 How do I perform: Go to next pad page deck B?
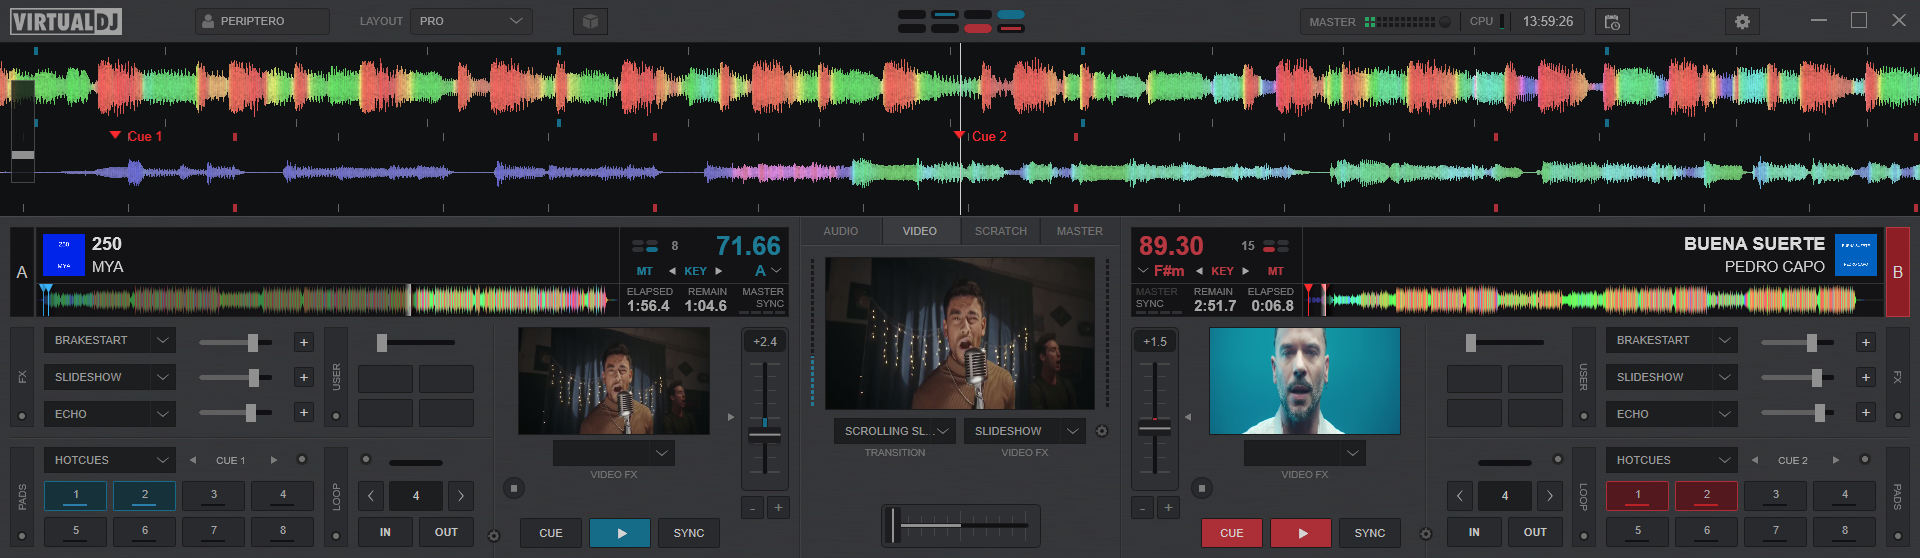[x=1836, y=460]
